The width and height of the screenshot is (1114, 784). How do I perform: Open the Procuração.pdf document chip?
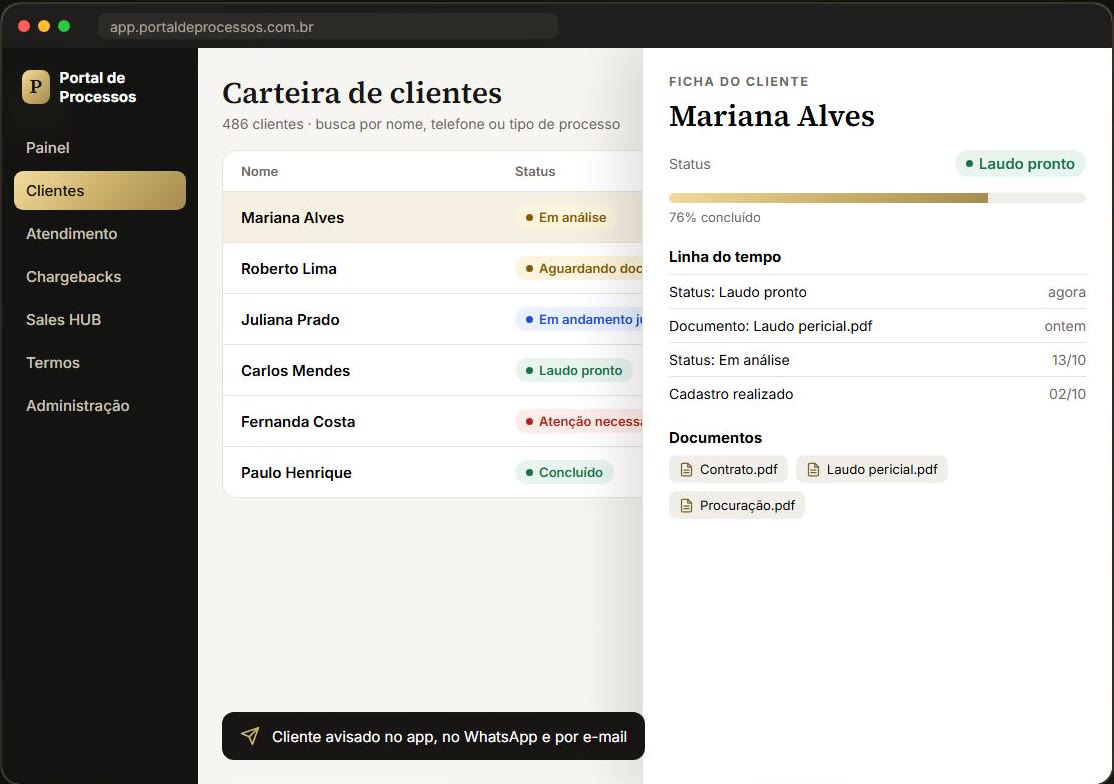pos(737,506)
